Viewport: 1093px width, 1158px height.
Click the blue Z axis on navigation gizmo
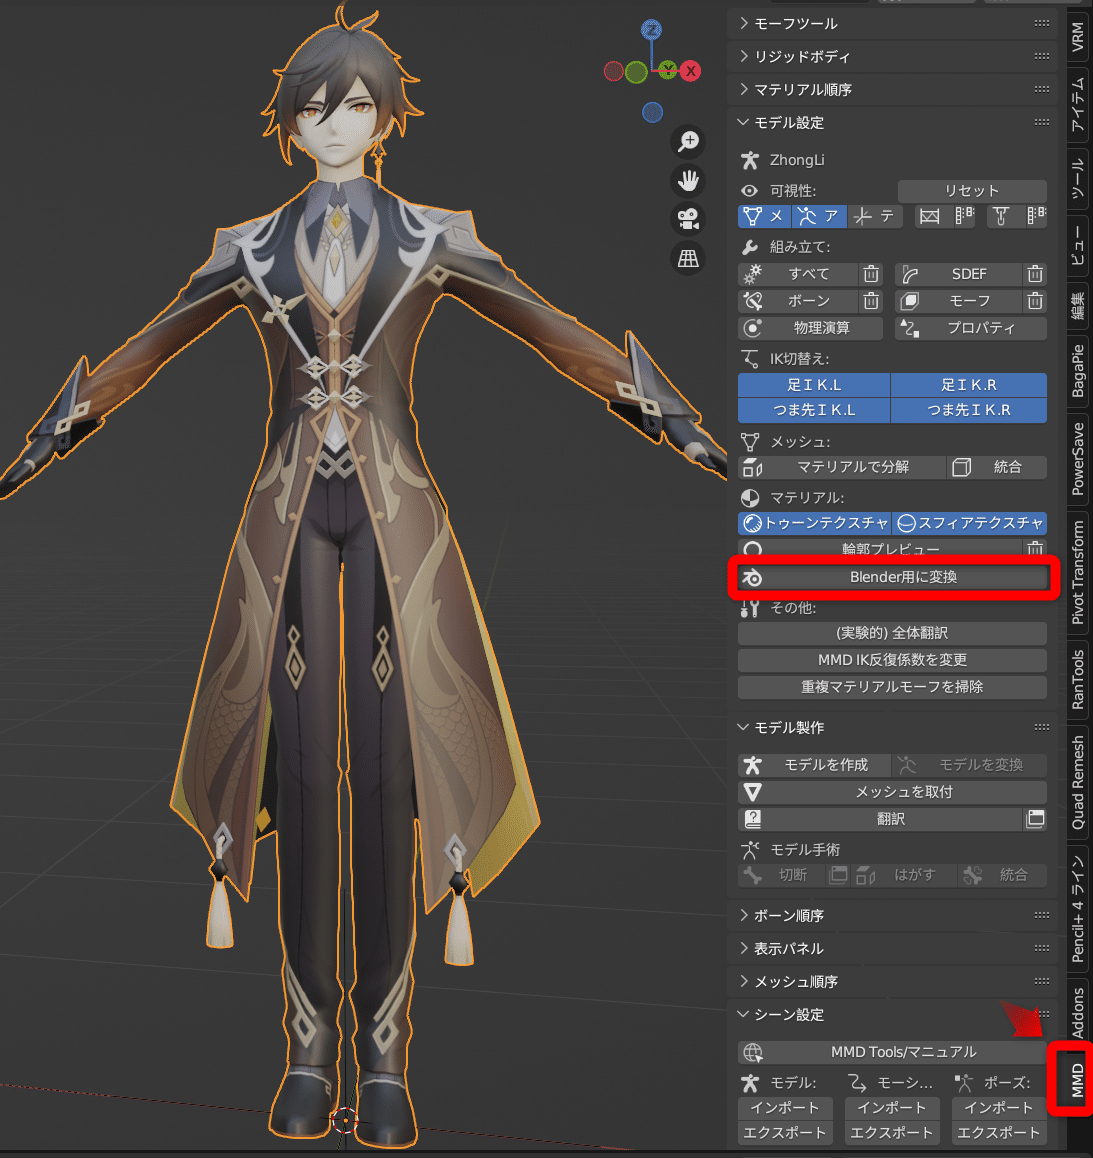tap(651, 30)
